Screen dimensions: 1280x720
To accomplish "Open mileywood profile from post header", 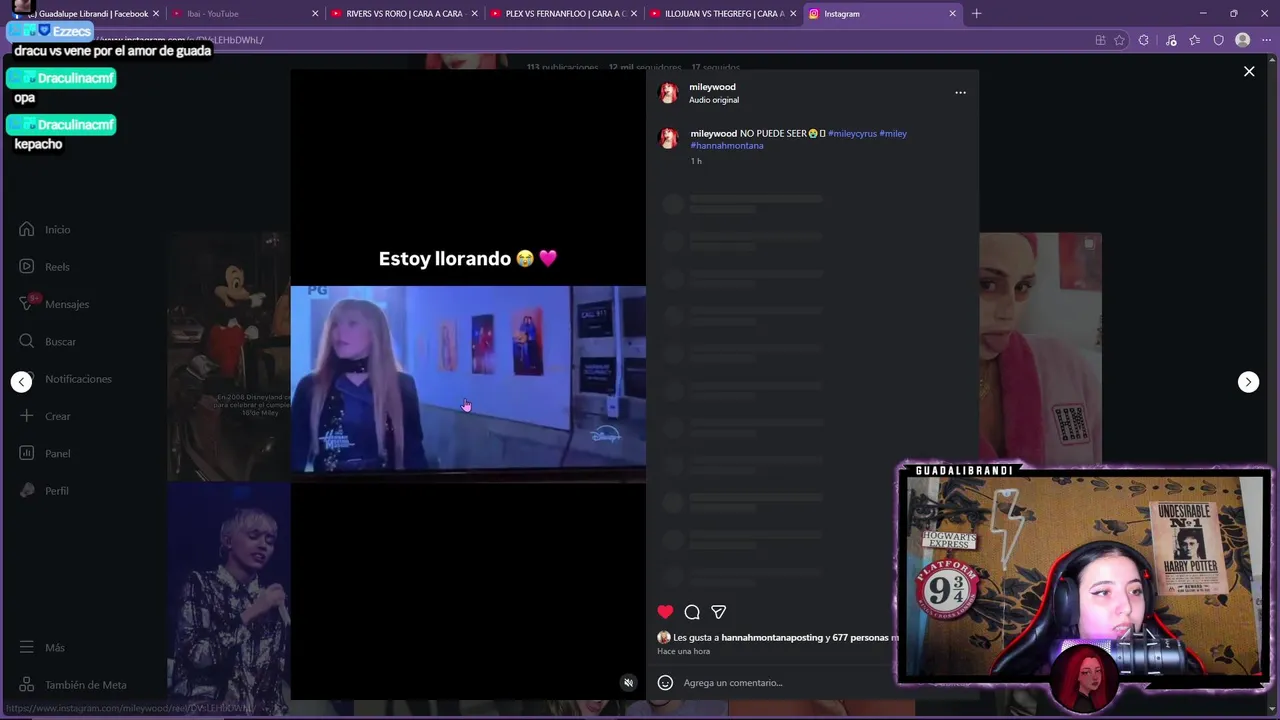I will tap(712, 87).
